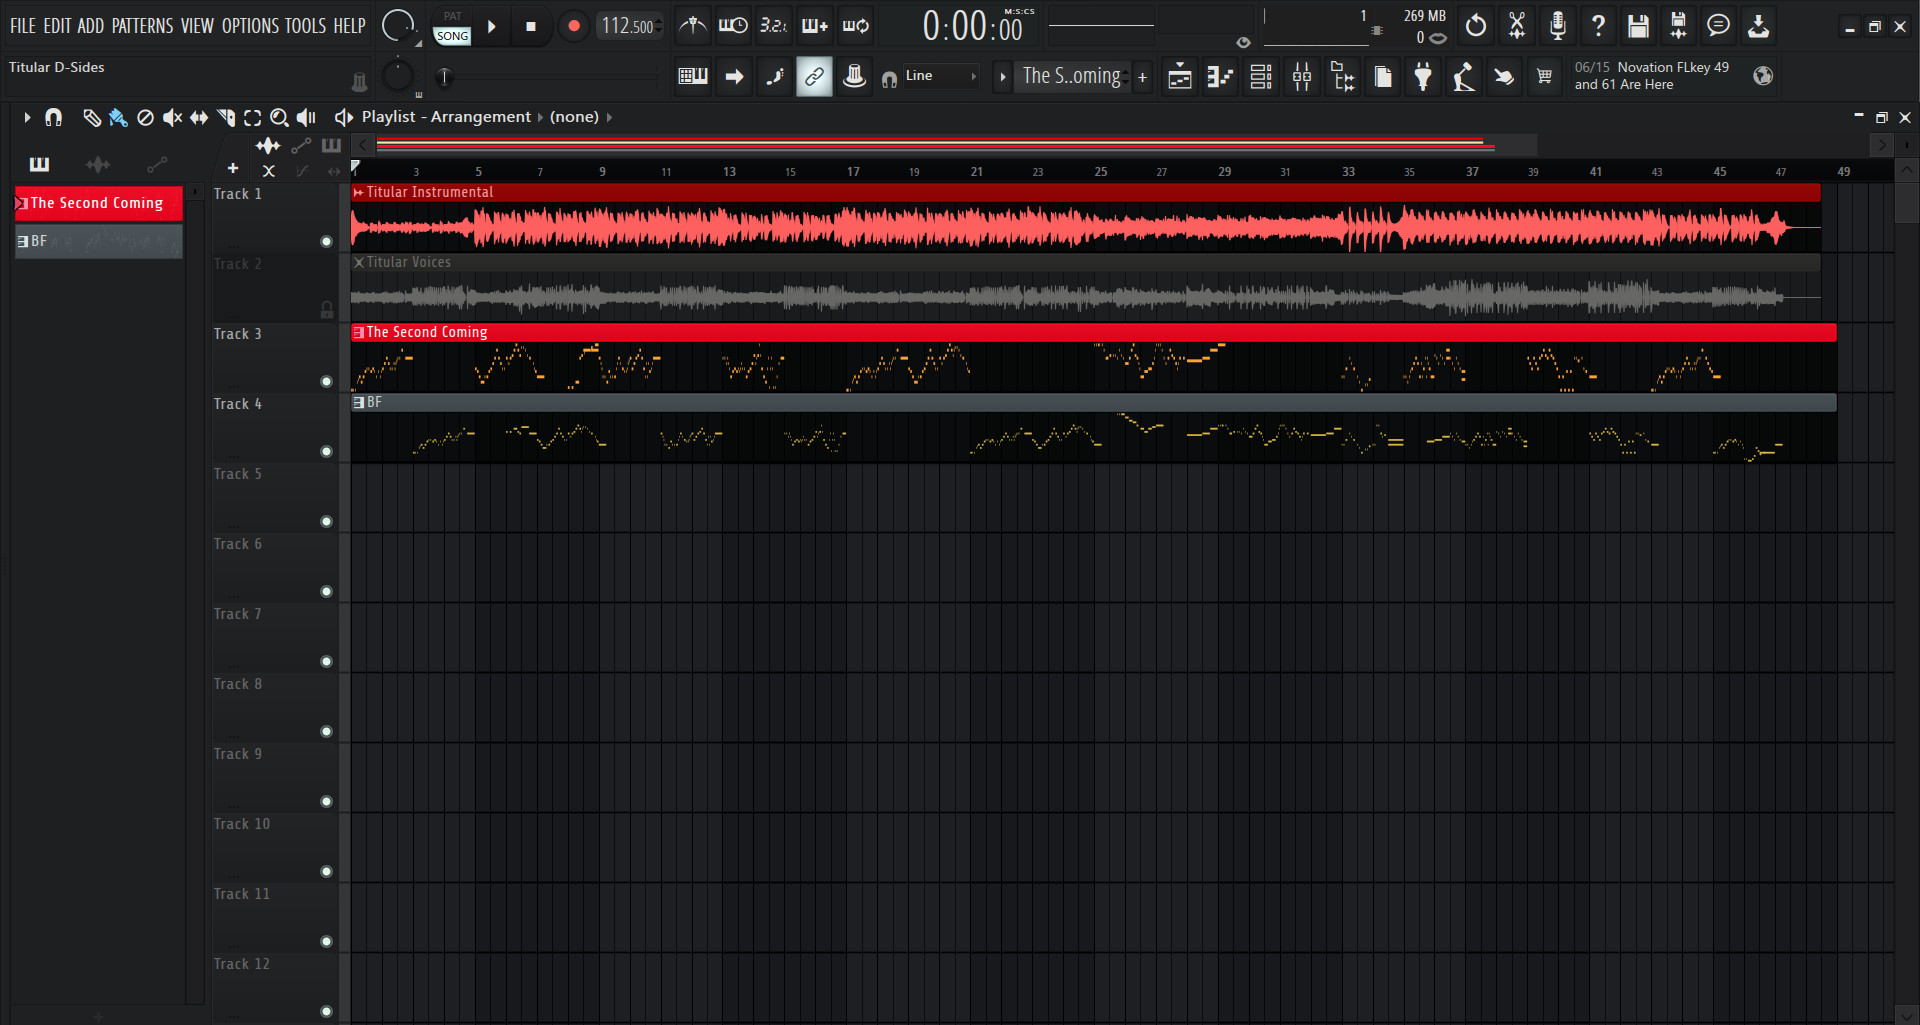
Task: Select the Slice tool in the playlist toolbar
Action: pos(226,117)
